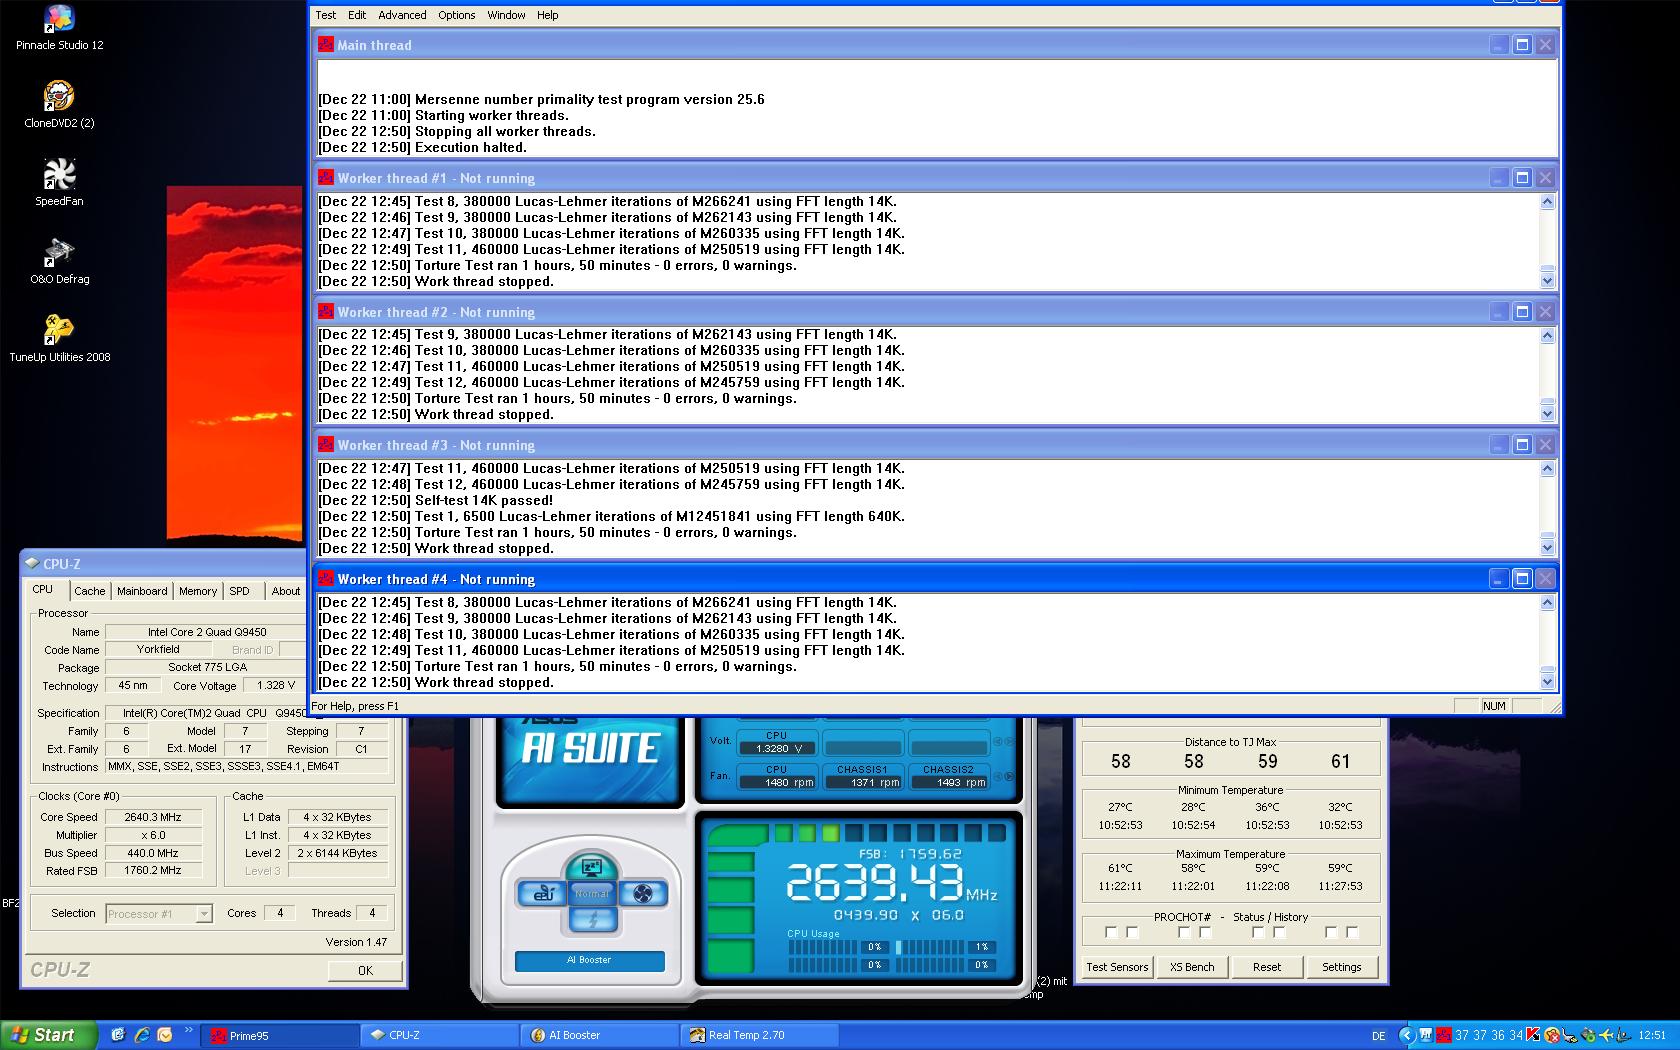1680x1050 pixels.
Task: Click Worker thread #2 window icon
Action: click(326, 312)
